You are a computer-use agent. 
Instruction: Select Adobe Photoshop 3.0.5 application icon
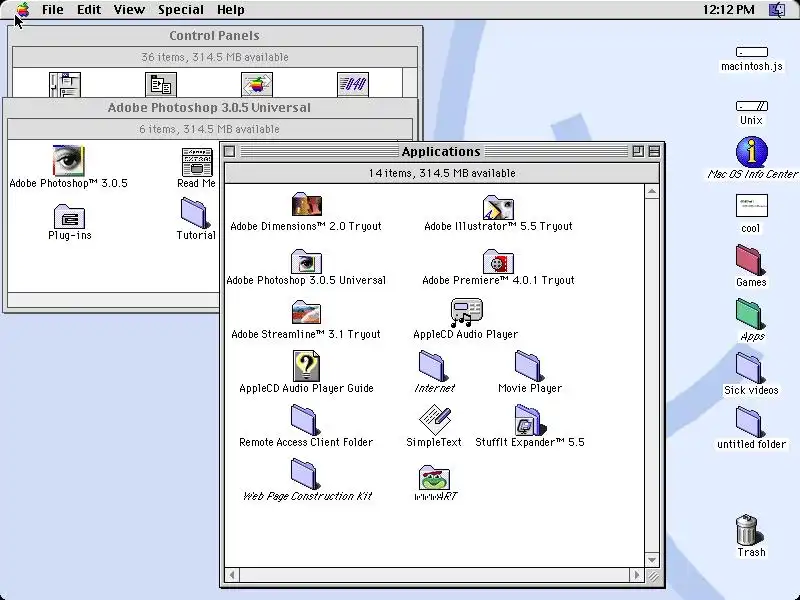[68, 160]
